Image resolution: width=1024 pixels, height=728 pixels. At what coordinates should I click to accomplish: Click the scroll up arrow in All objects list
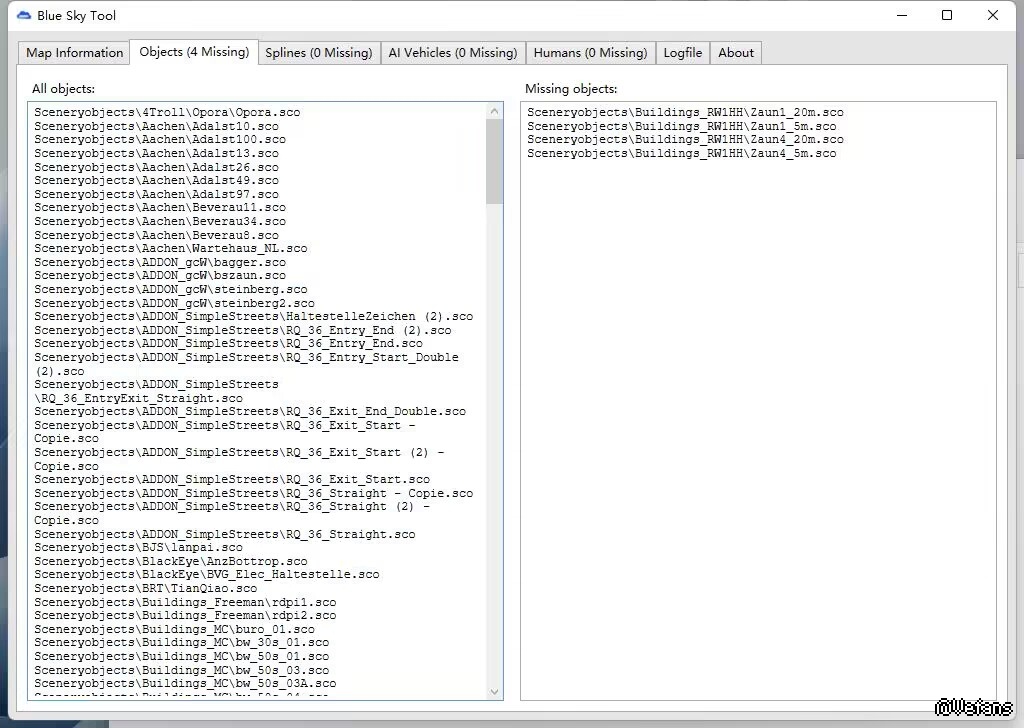click(x=495, y=111)
